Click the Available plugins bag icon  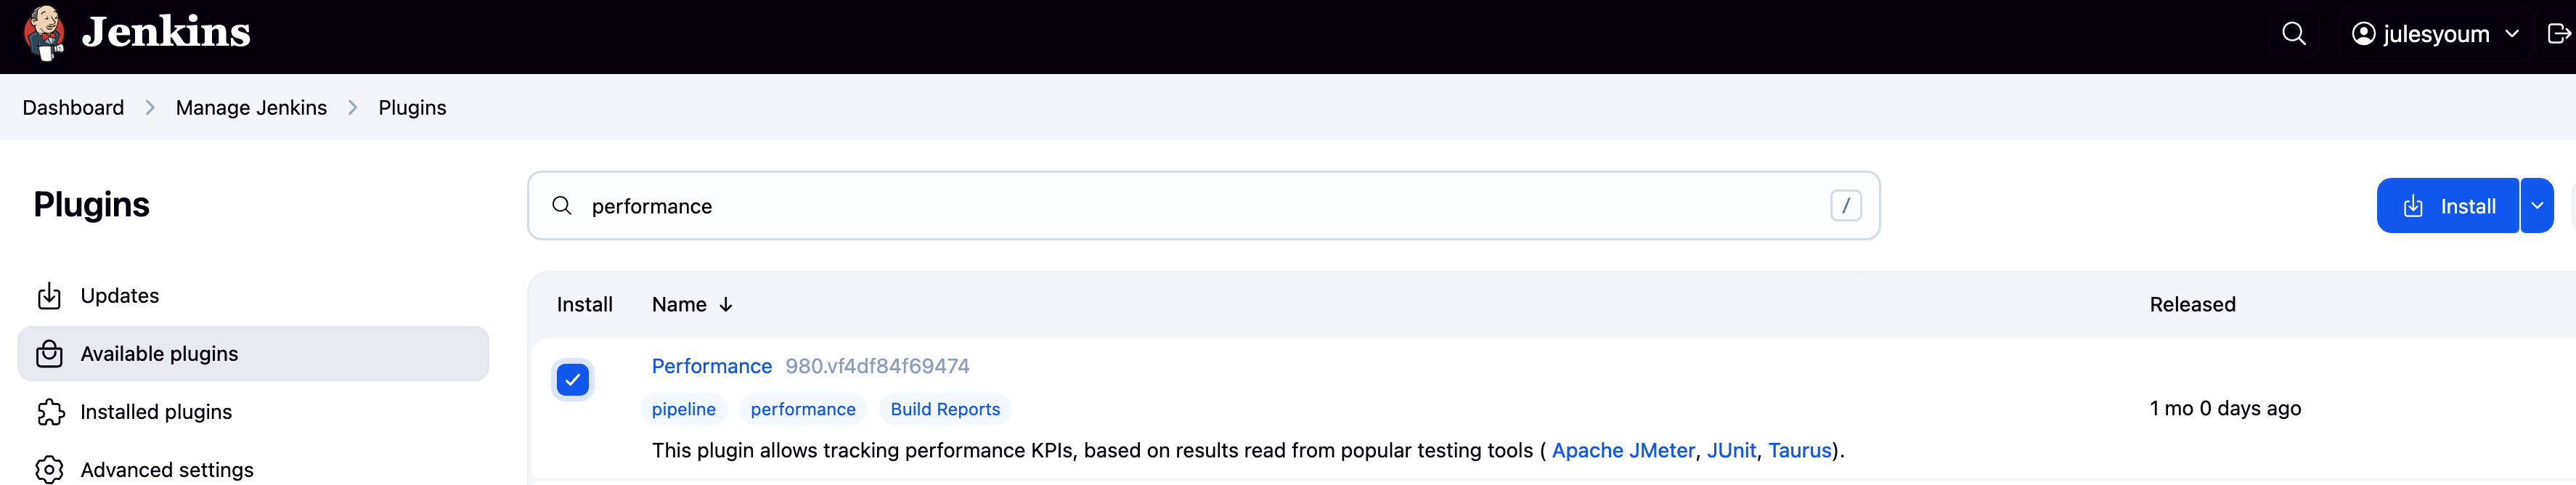pyautogui.click(x=49, y=354)
